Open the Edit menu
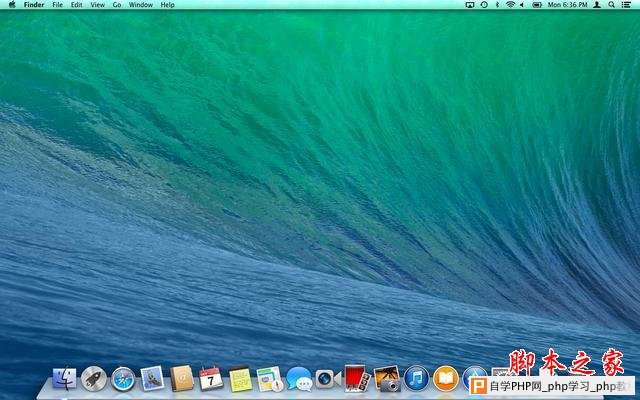The height and width of the screenshot is (400, 640). point(76,5)
